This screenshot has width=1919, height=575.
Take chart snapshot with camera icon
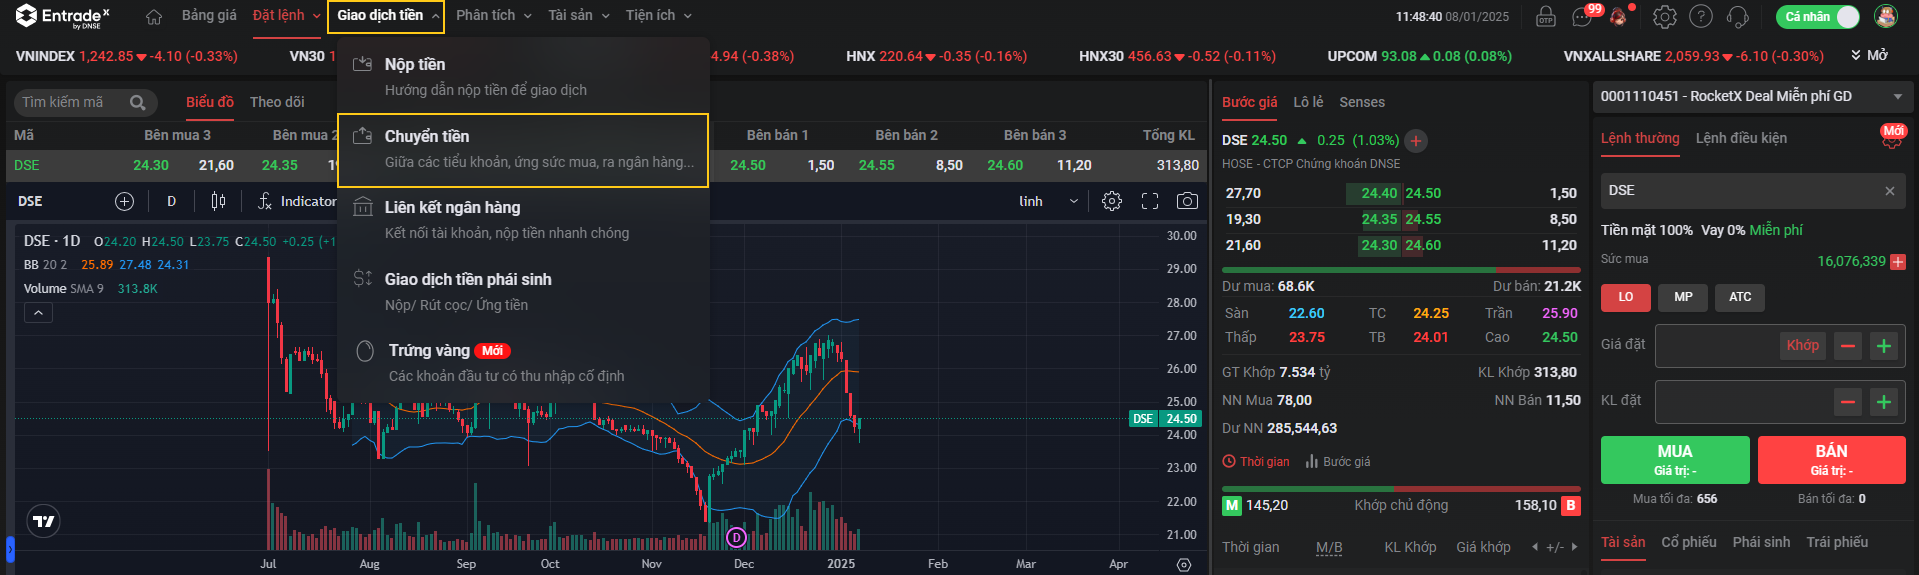(1187, 201)
